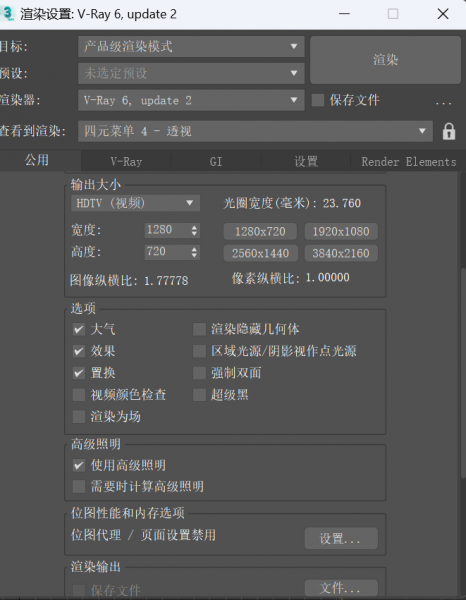
Task: Select the 1280x720 preset button
Action: tap(260, 232)
